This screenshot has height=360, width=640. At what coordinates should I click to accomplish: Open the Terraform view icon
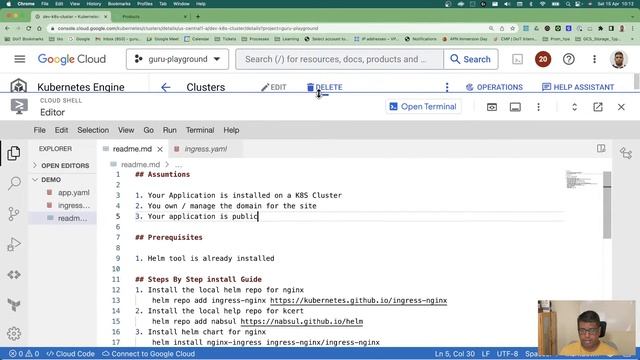point(14,304)
